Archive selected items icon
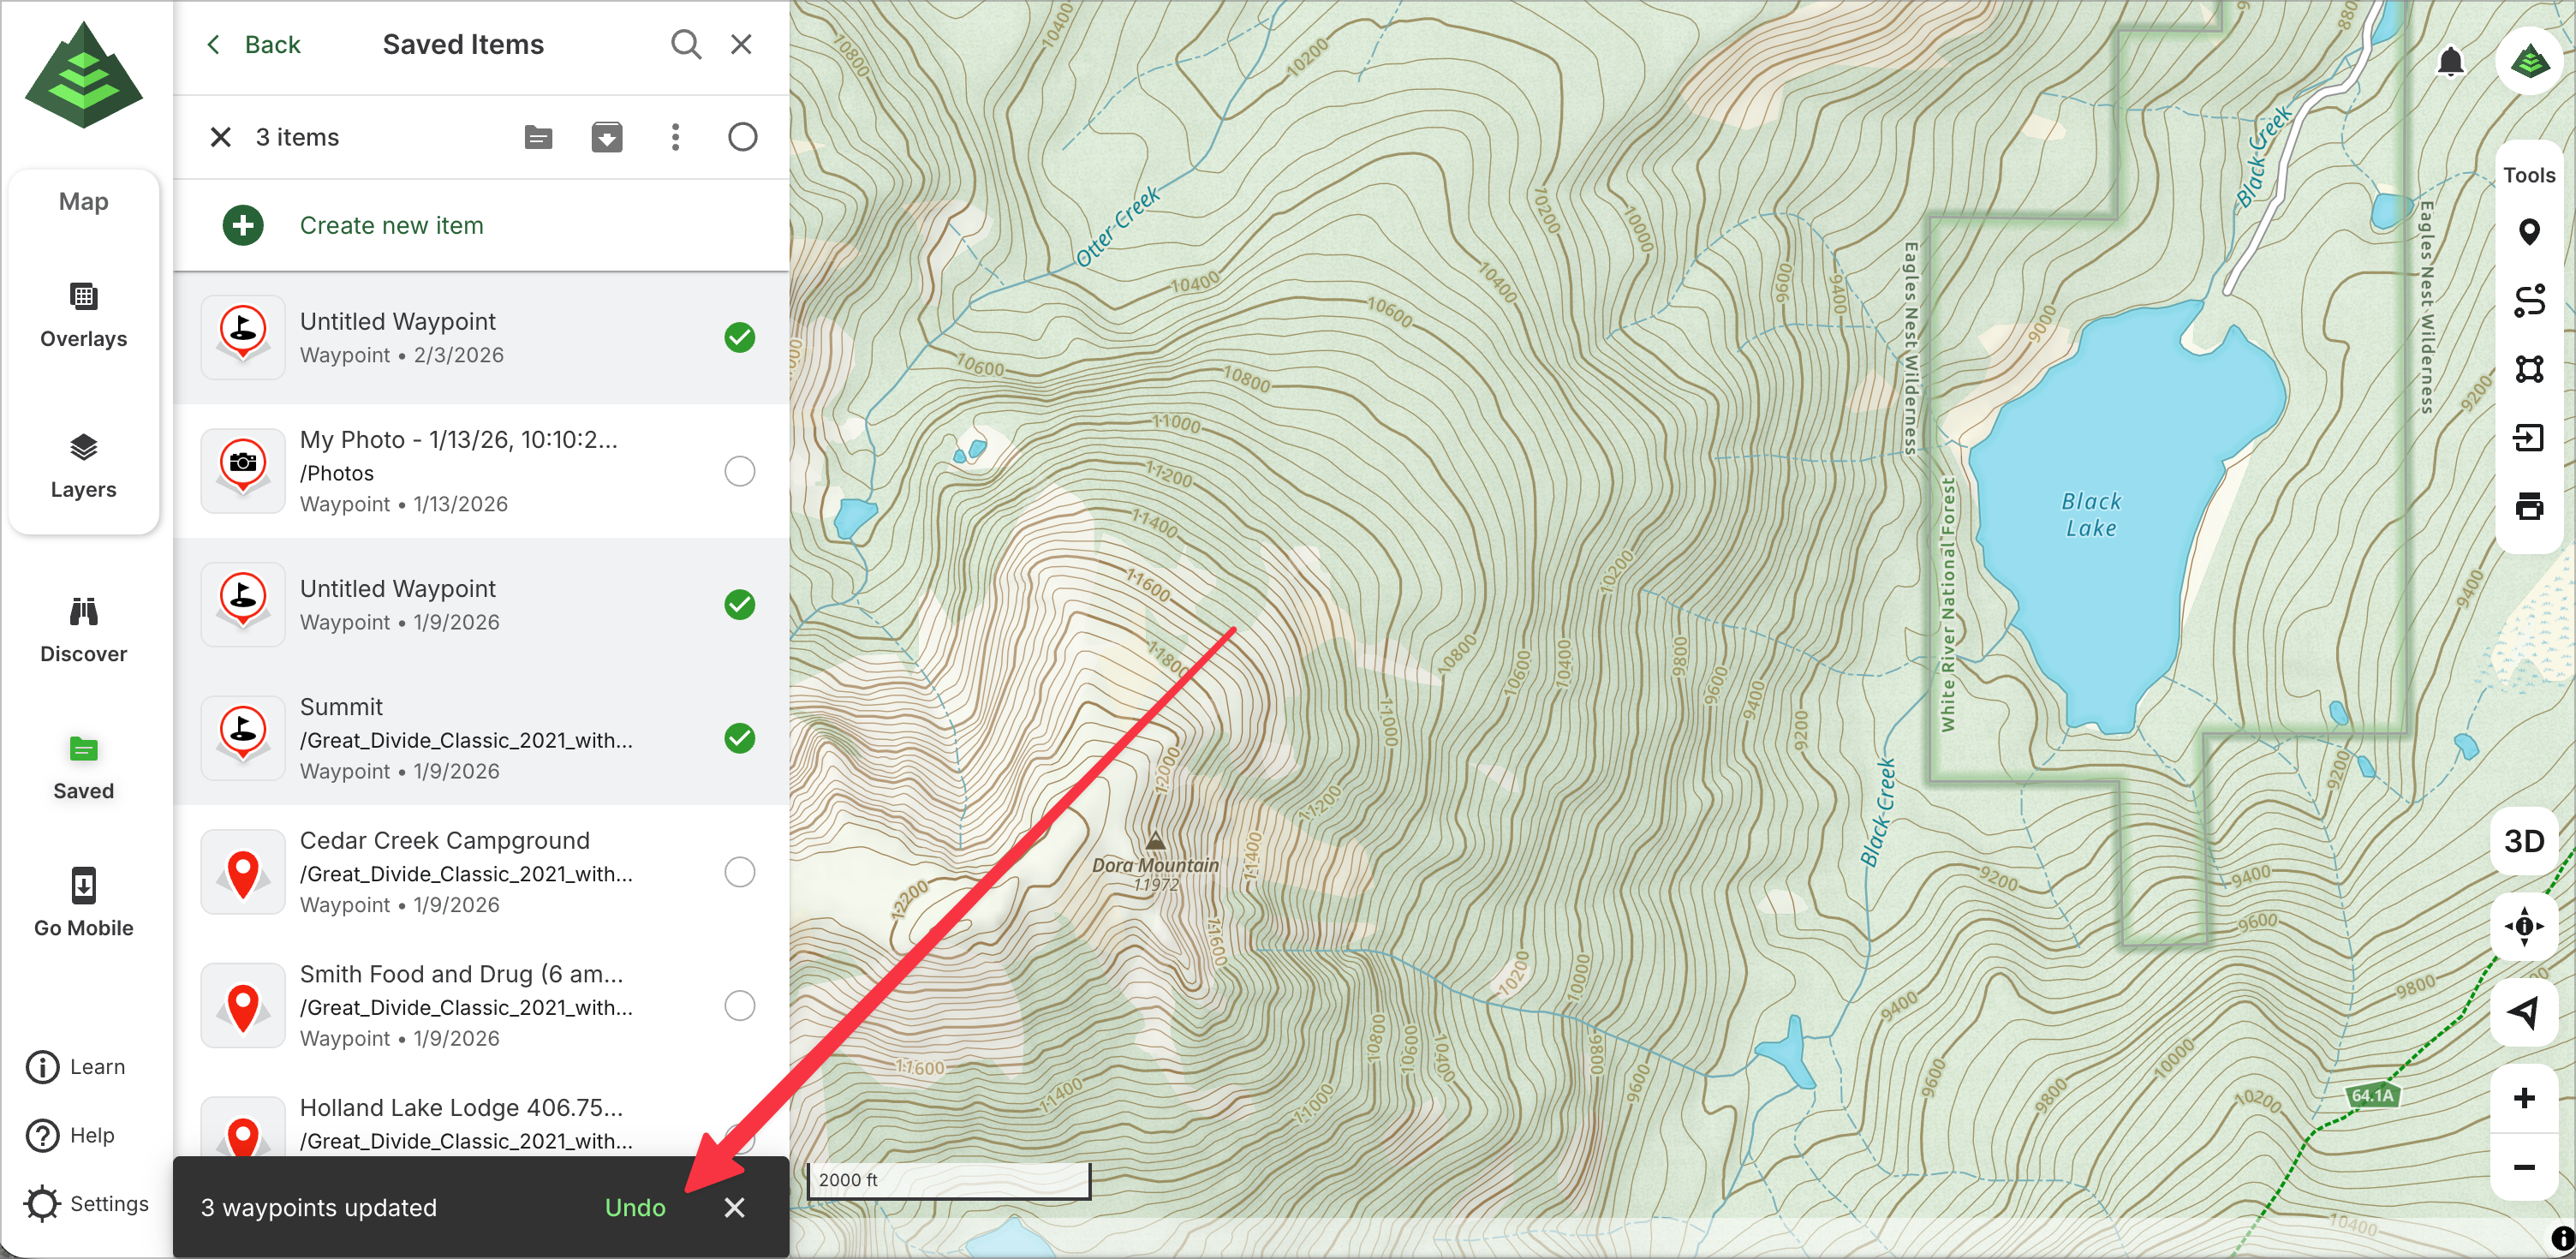 click(606, 137)
